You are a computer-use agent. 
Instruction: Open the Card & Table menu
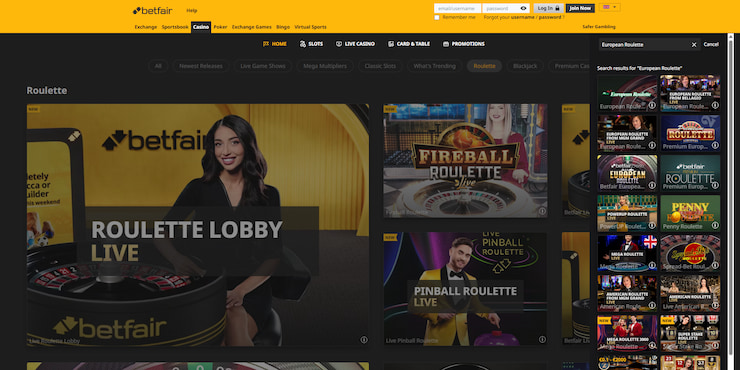point(409,44)
